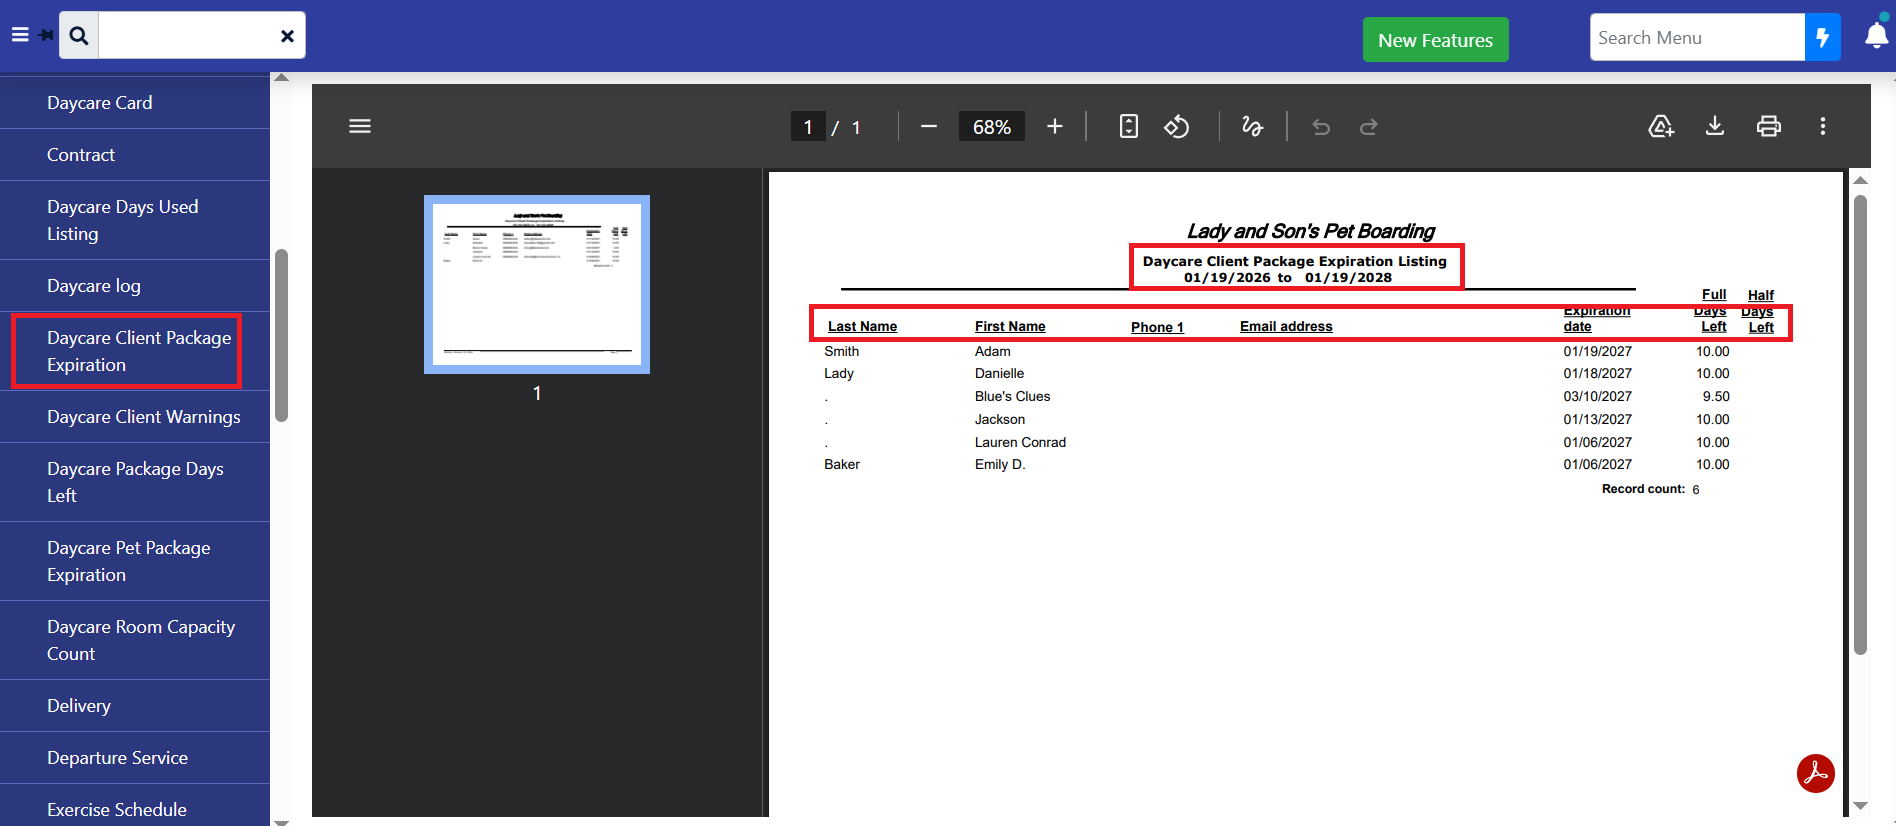1896x826 pixels.
Task: Zoom out of the PDF document
Action: (928, 126)
